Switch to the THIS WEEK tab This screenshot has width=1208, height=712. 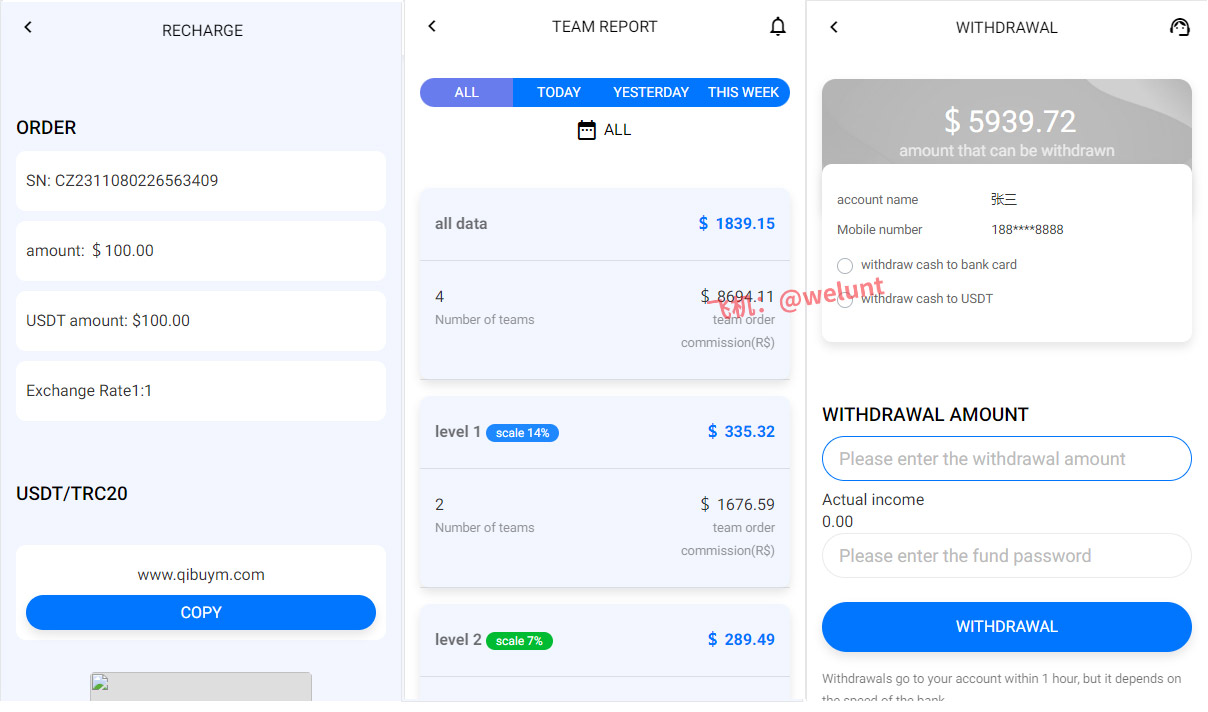tap(743, 93)
